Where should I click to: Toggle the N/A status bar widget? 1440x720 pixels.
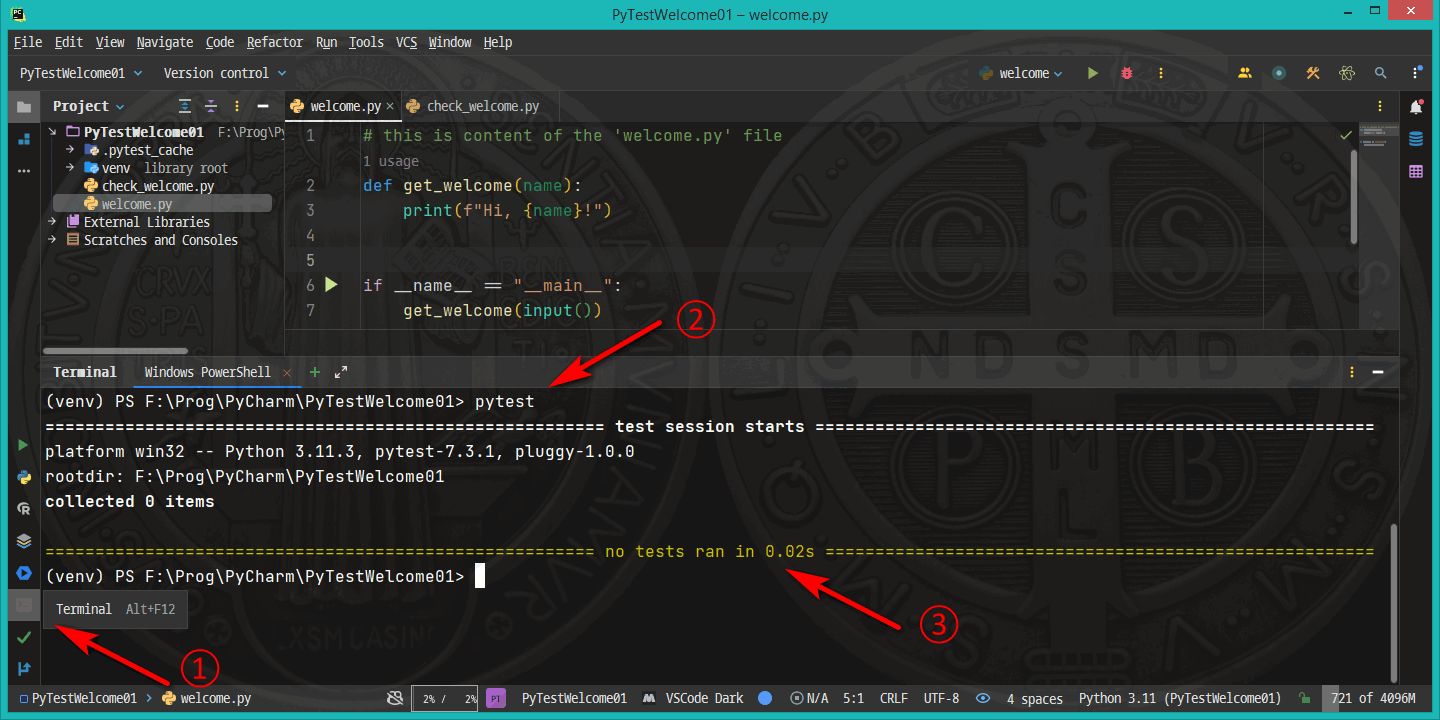809,698
